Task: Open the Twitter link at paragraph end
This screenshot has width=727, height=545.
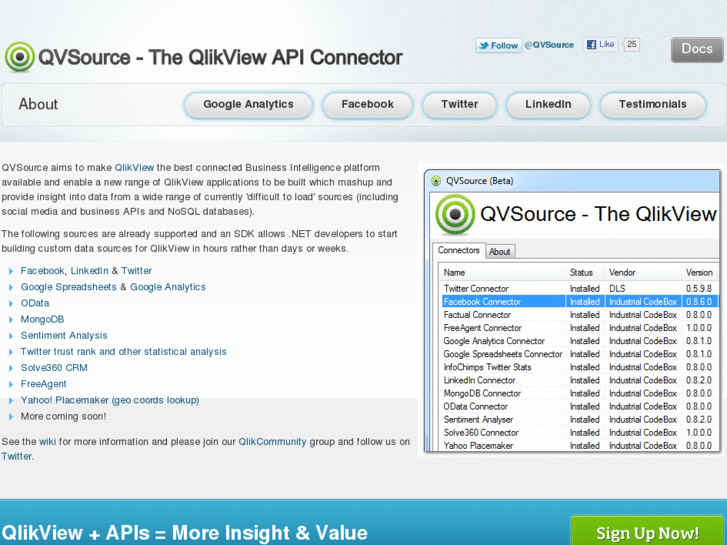Action: point(16,456)
